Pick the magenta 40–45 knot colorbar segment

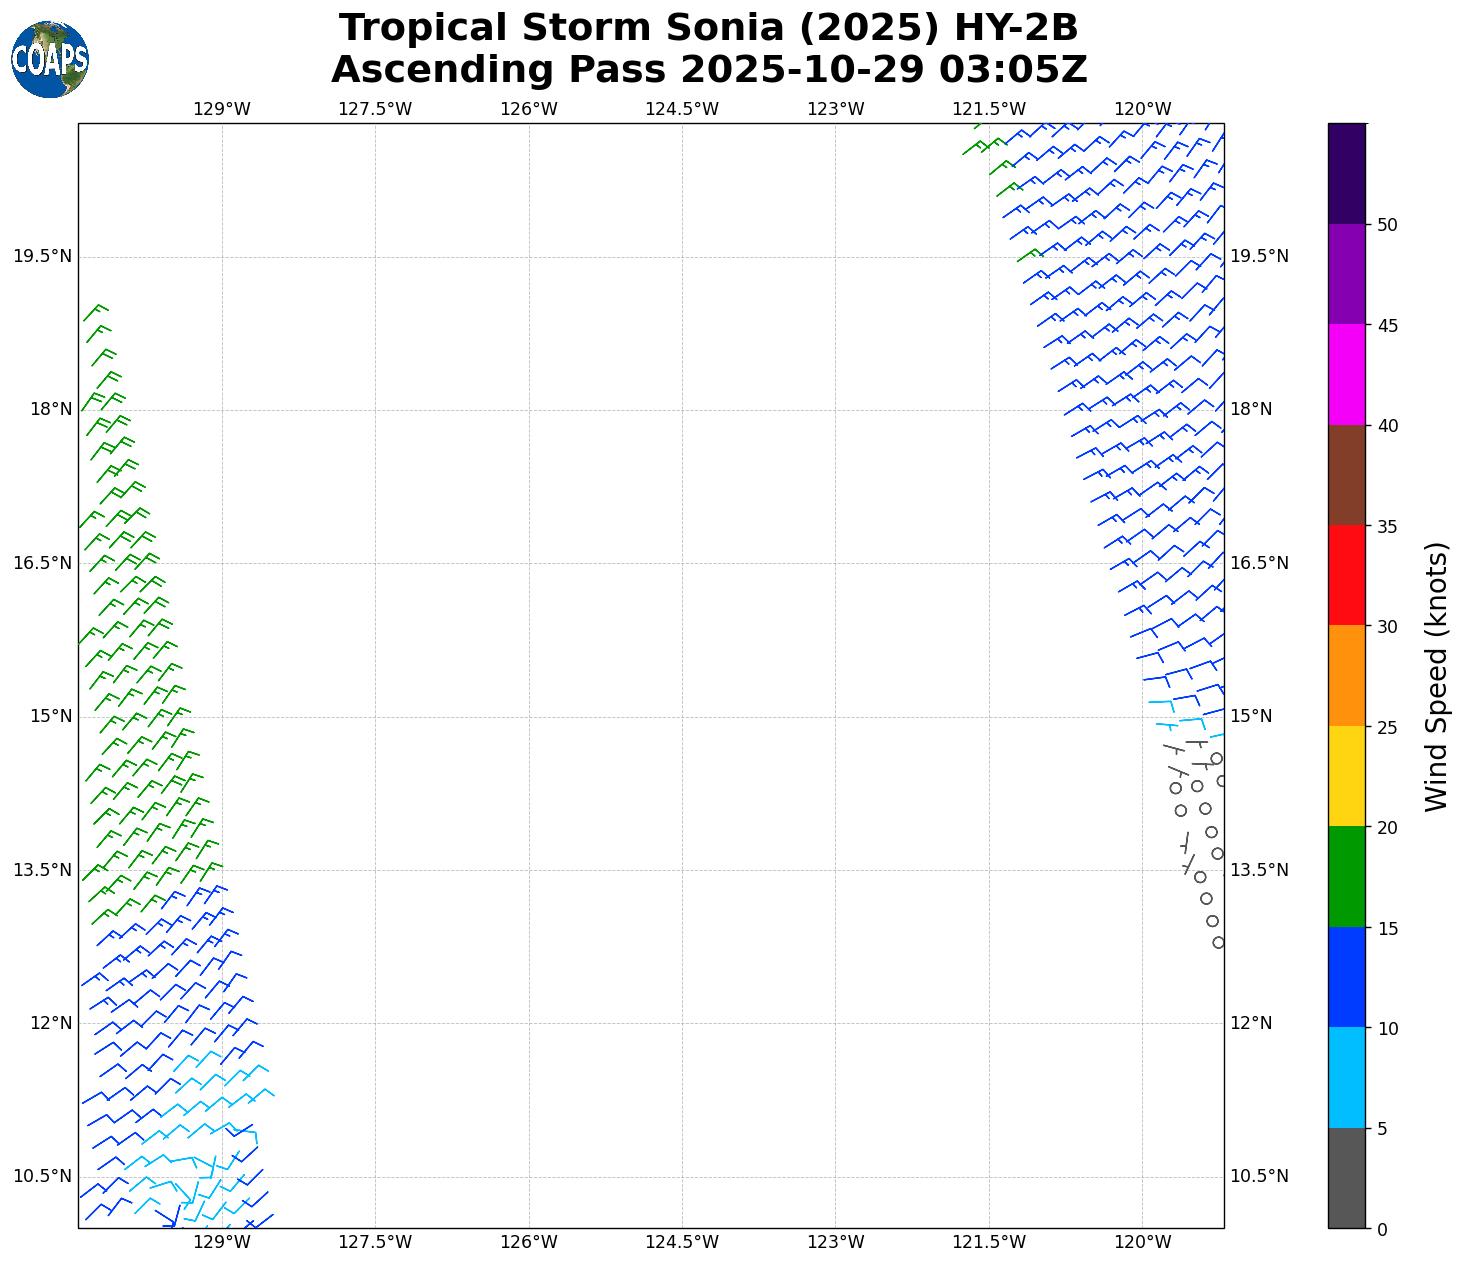1346,374
